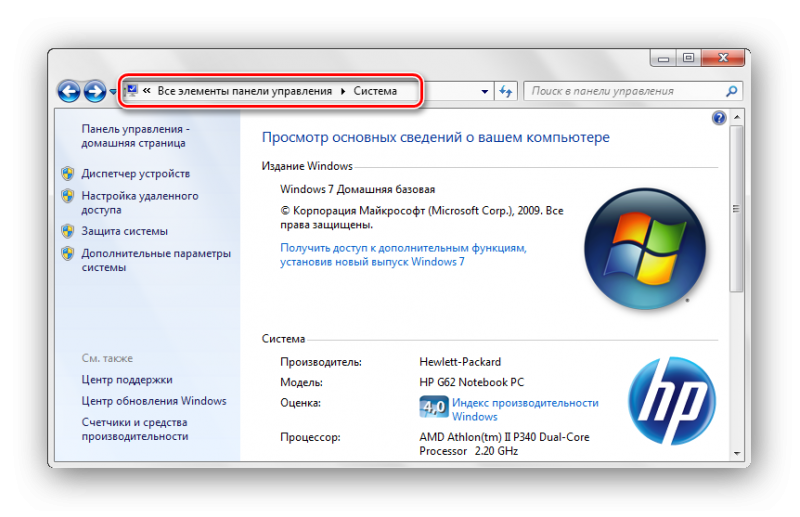This screenshot has height=517, width=800.
Task: Open the address bar history dropdown
Action: pos(484,92)
